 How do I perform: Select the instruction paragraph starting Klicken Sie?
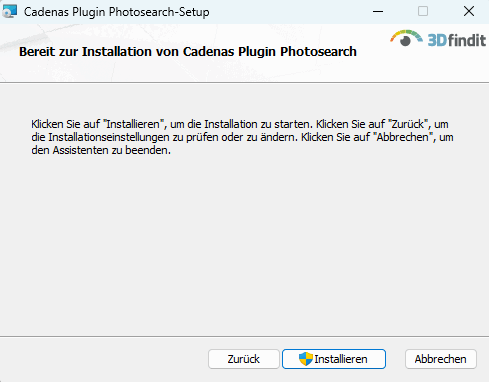click(x=242, y=137)
